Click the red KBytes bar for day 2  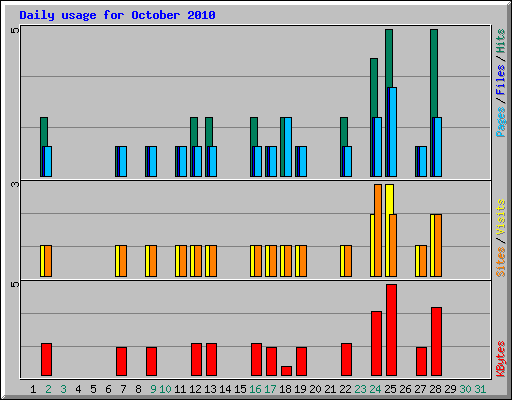tap(47, 360)
